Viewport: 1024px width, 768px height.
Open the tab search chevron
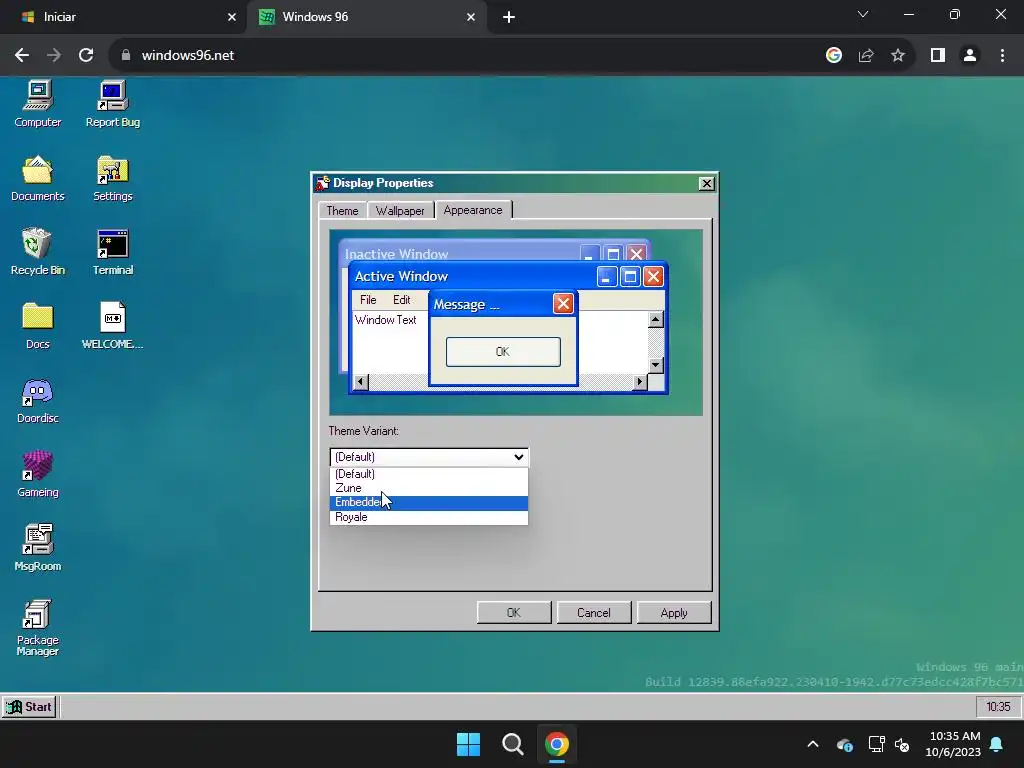(863, 14)
